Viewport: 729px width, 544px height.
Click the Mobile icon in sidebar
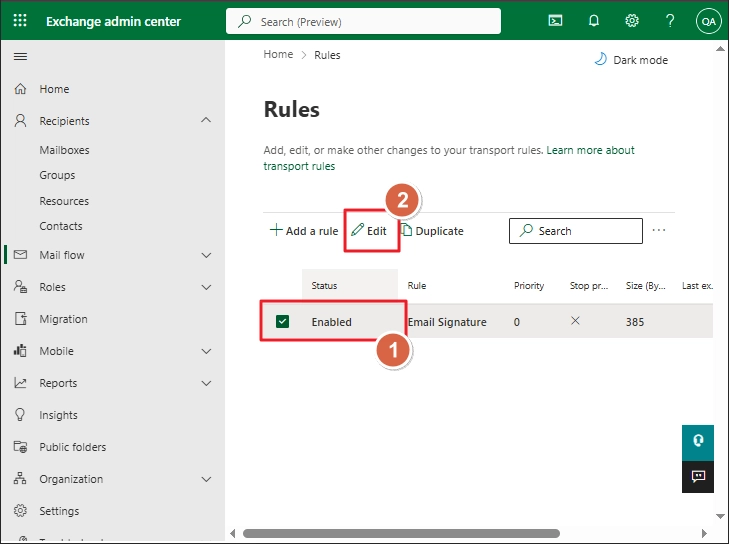pos(20,351)
